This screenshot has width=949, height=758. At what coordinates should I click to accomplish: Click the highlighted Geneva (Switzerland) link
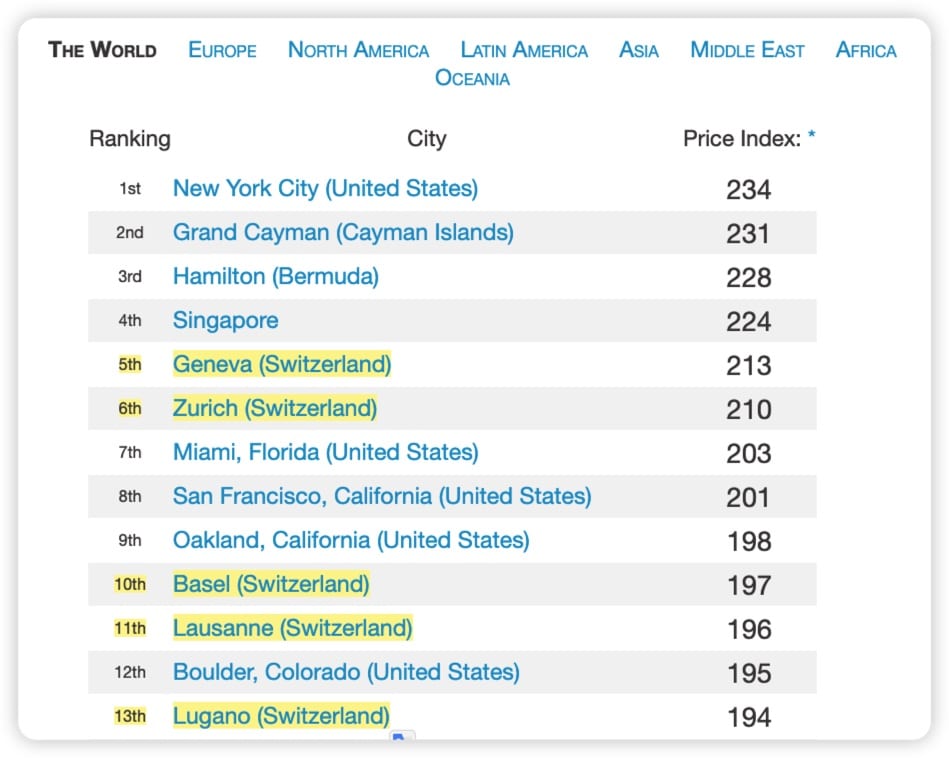coord(282,364)
